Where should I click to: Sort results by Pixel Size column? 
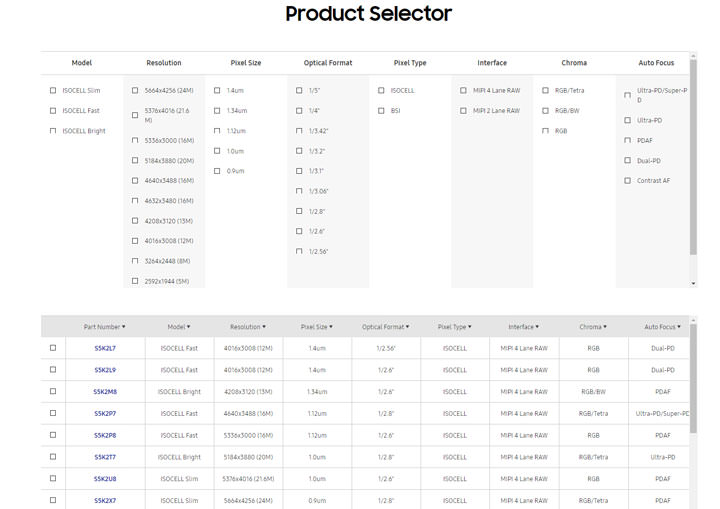(x=316, y=327)
